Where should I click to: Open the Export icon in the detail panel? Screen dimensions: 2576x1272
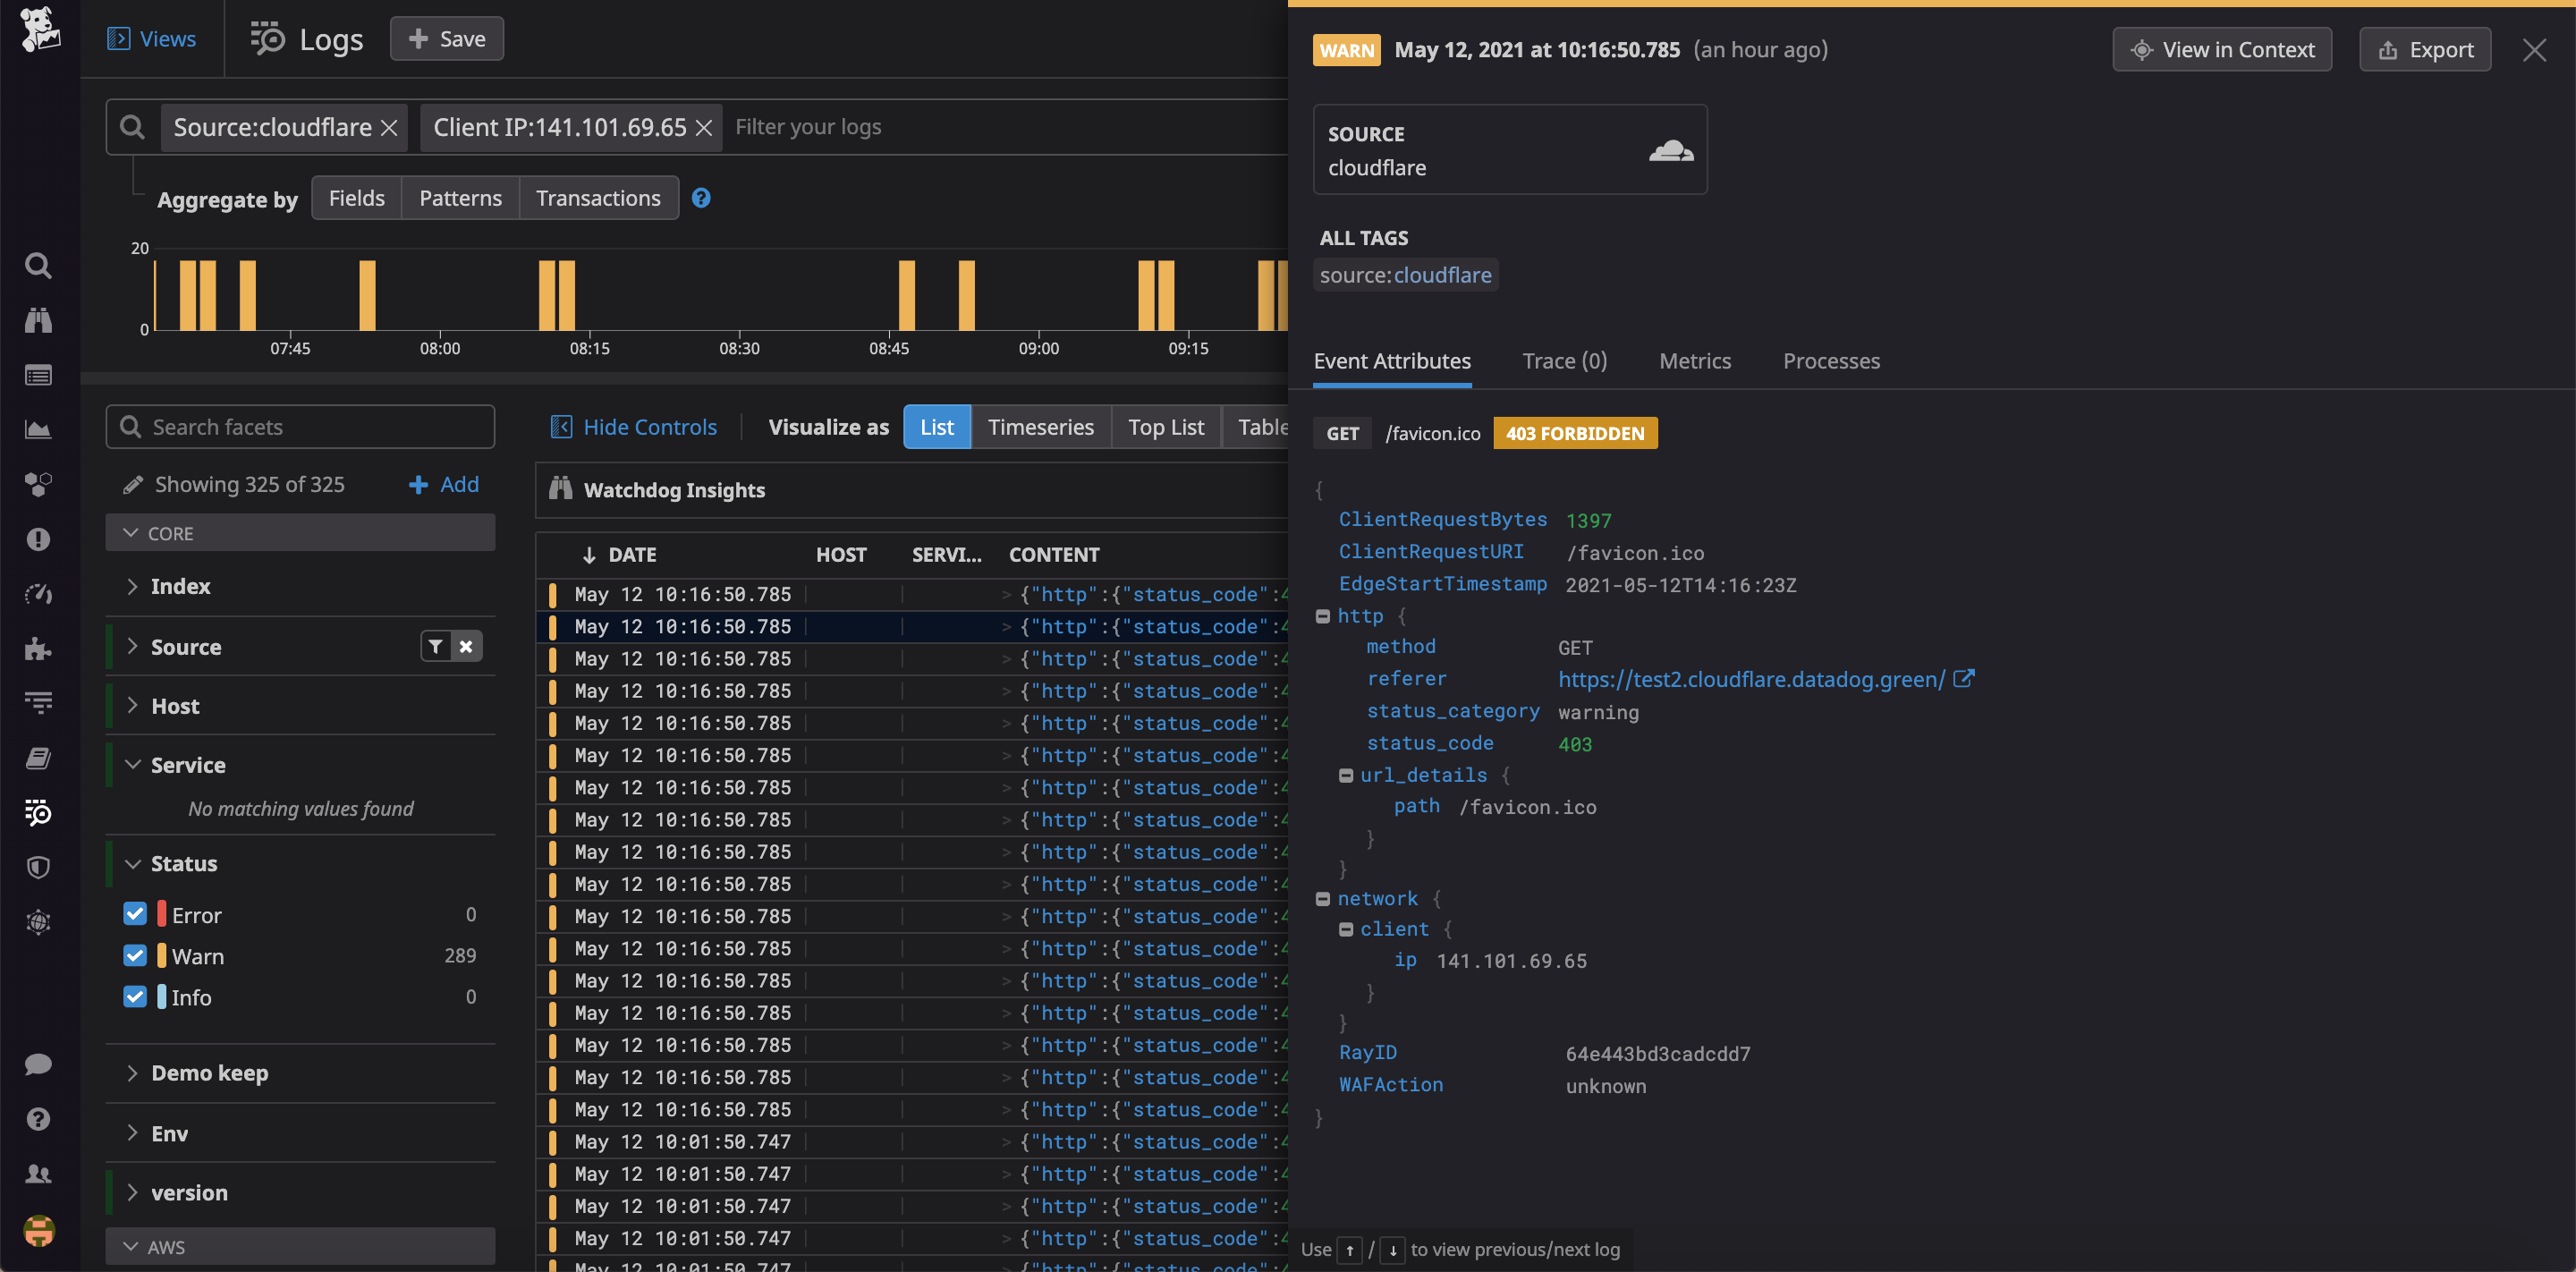(x=2388, y=49)
